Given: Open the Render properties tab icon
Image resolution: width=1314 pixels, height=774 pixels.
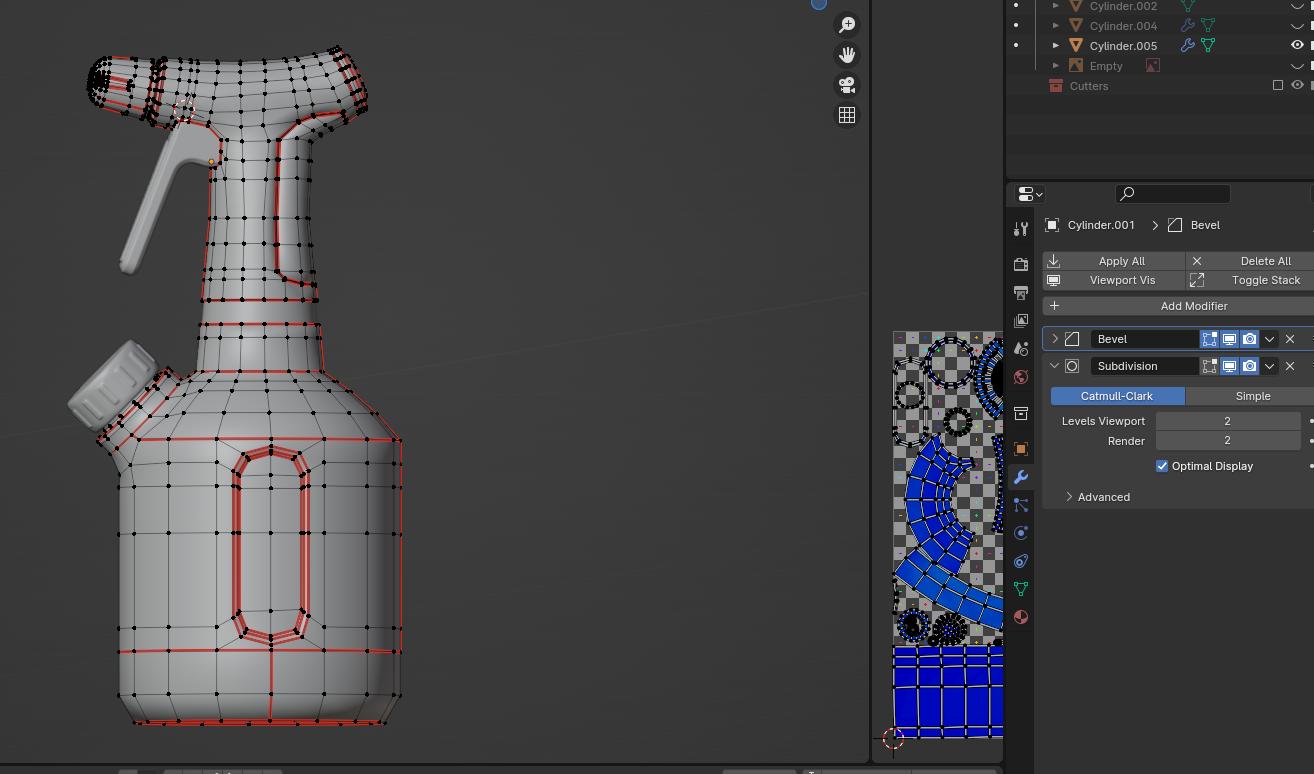Looking at the screenshot, I should click(x=1021, y=265).
